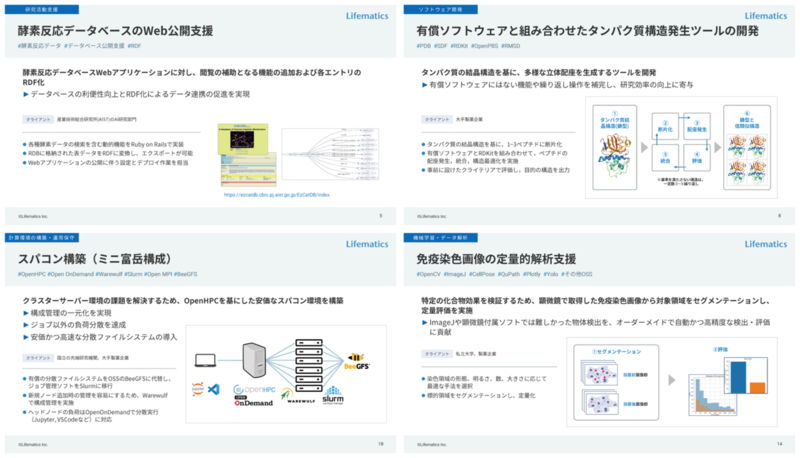The width and height of the screenshot is (800, 458).
Task: Click the histogram plot in the evaluation panel
Action: pyautogui.click(x=712, y=395)
